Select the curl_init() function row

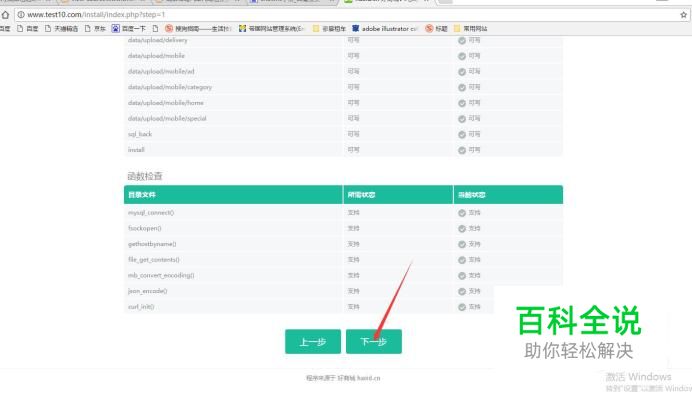tap(343, 307)
